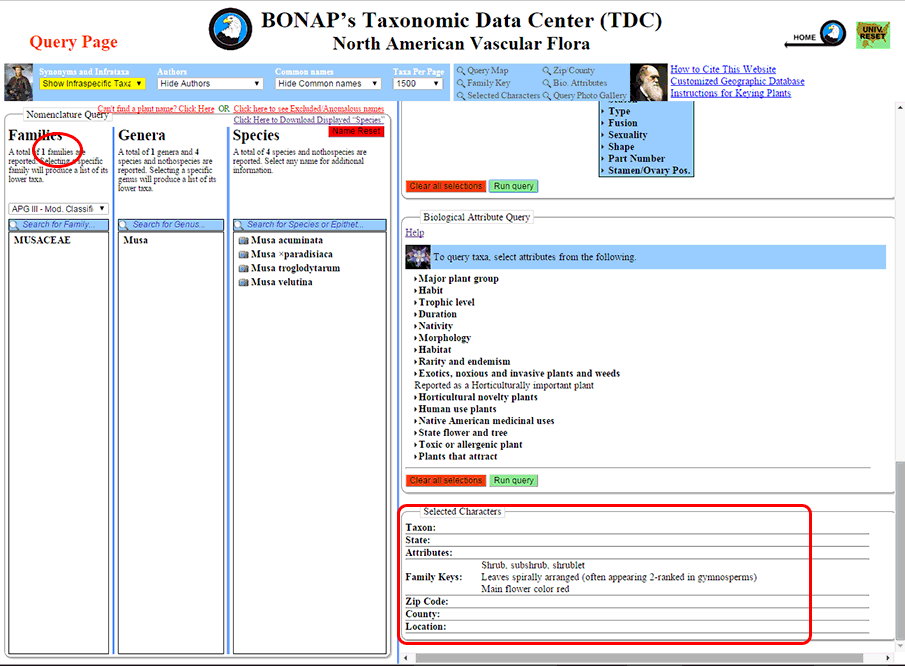Download Displayed Species link
905x666 pixels.
click(x=309, y=120)
